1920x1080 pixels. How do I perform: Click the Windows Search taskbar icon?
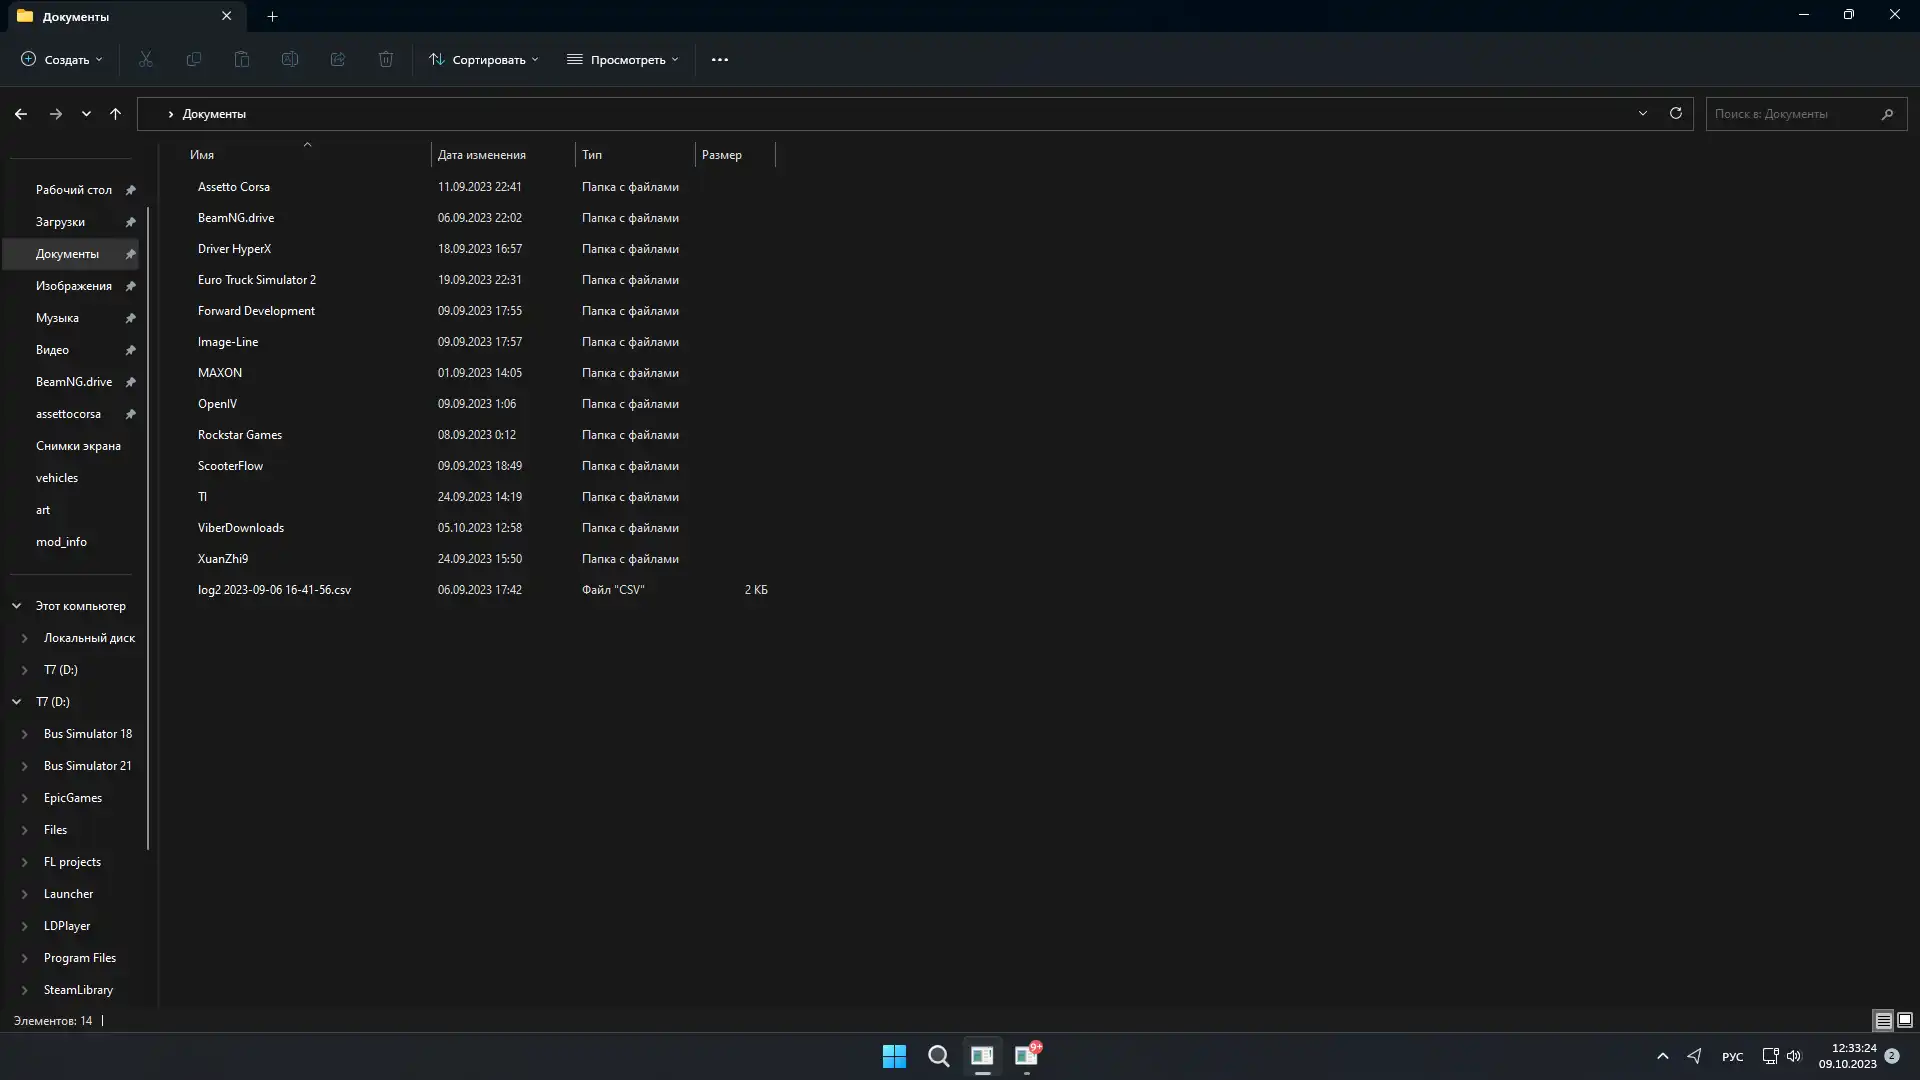tap(938, 1055)
